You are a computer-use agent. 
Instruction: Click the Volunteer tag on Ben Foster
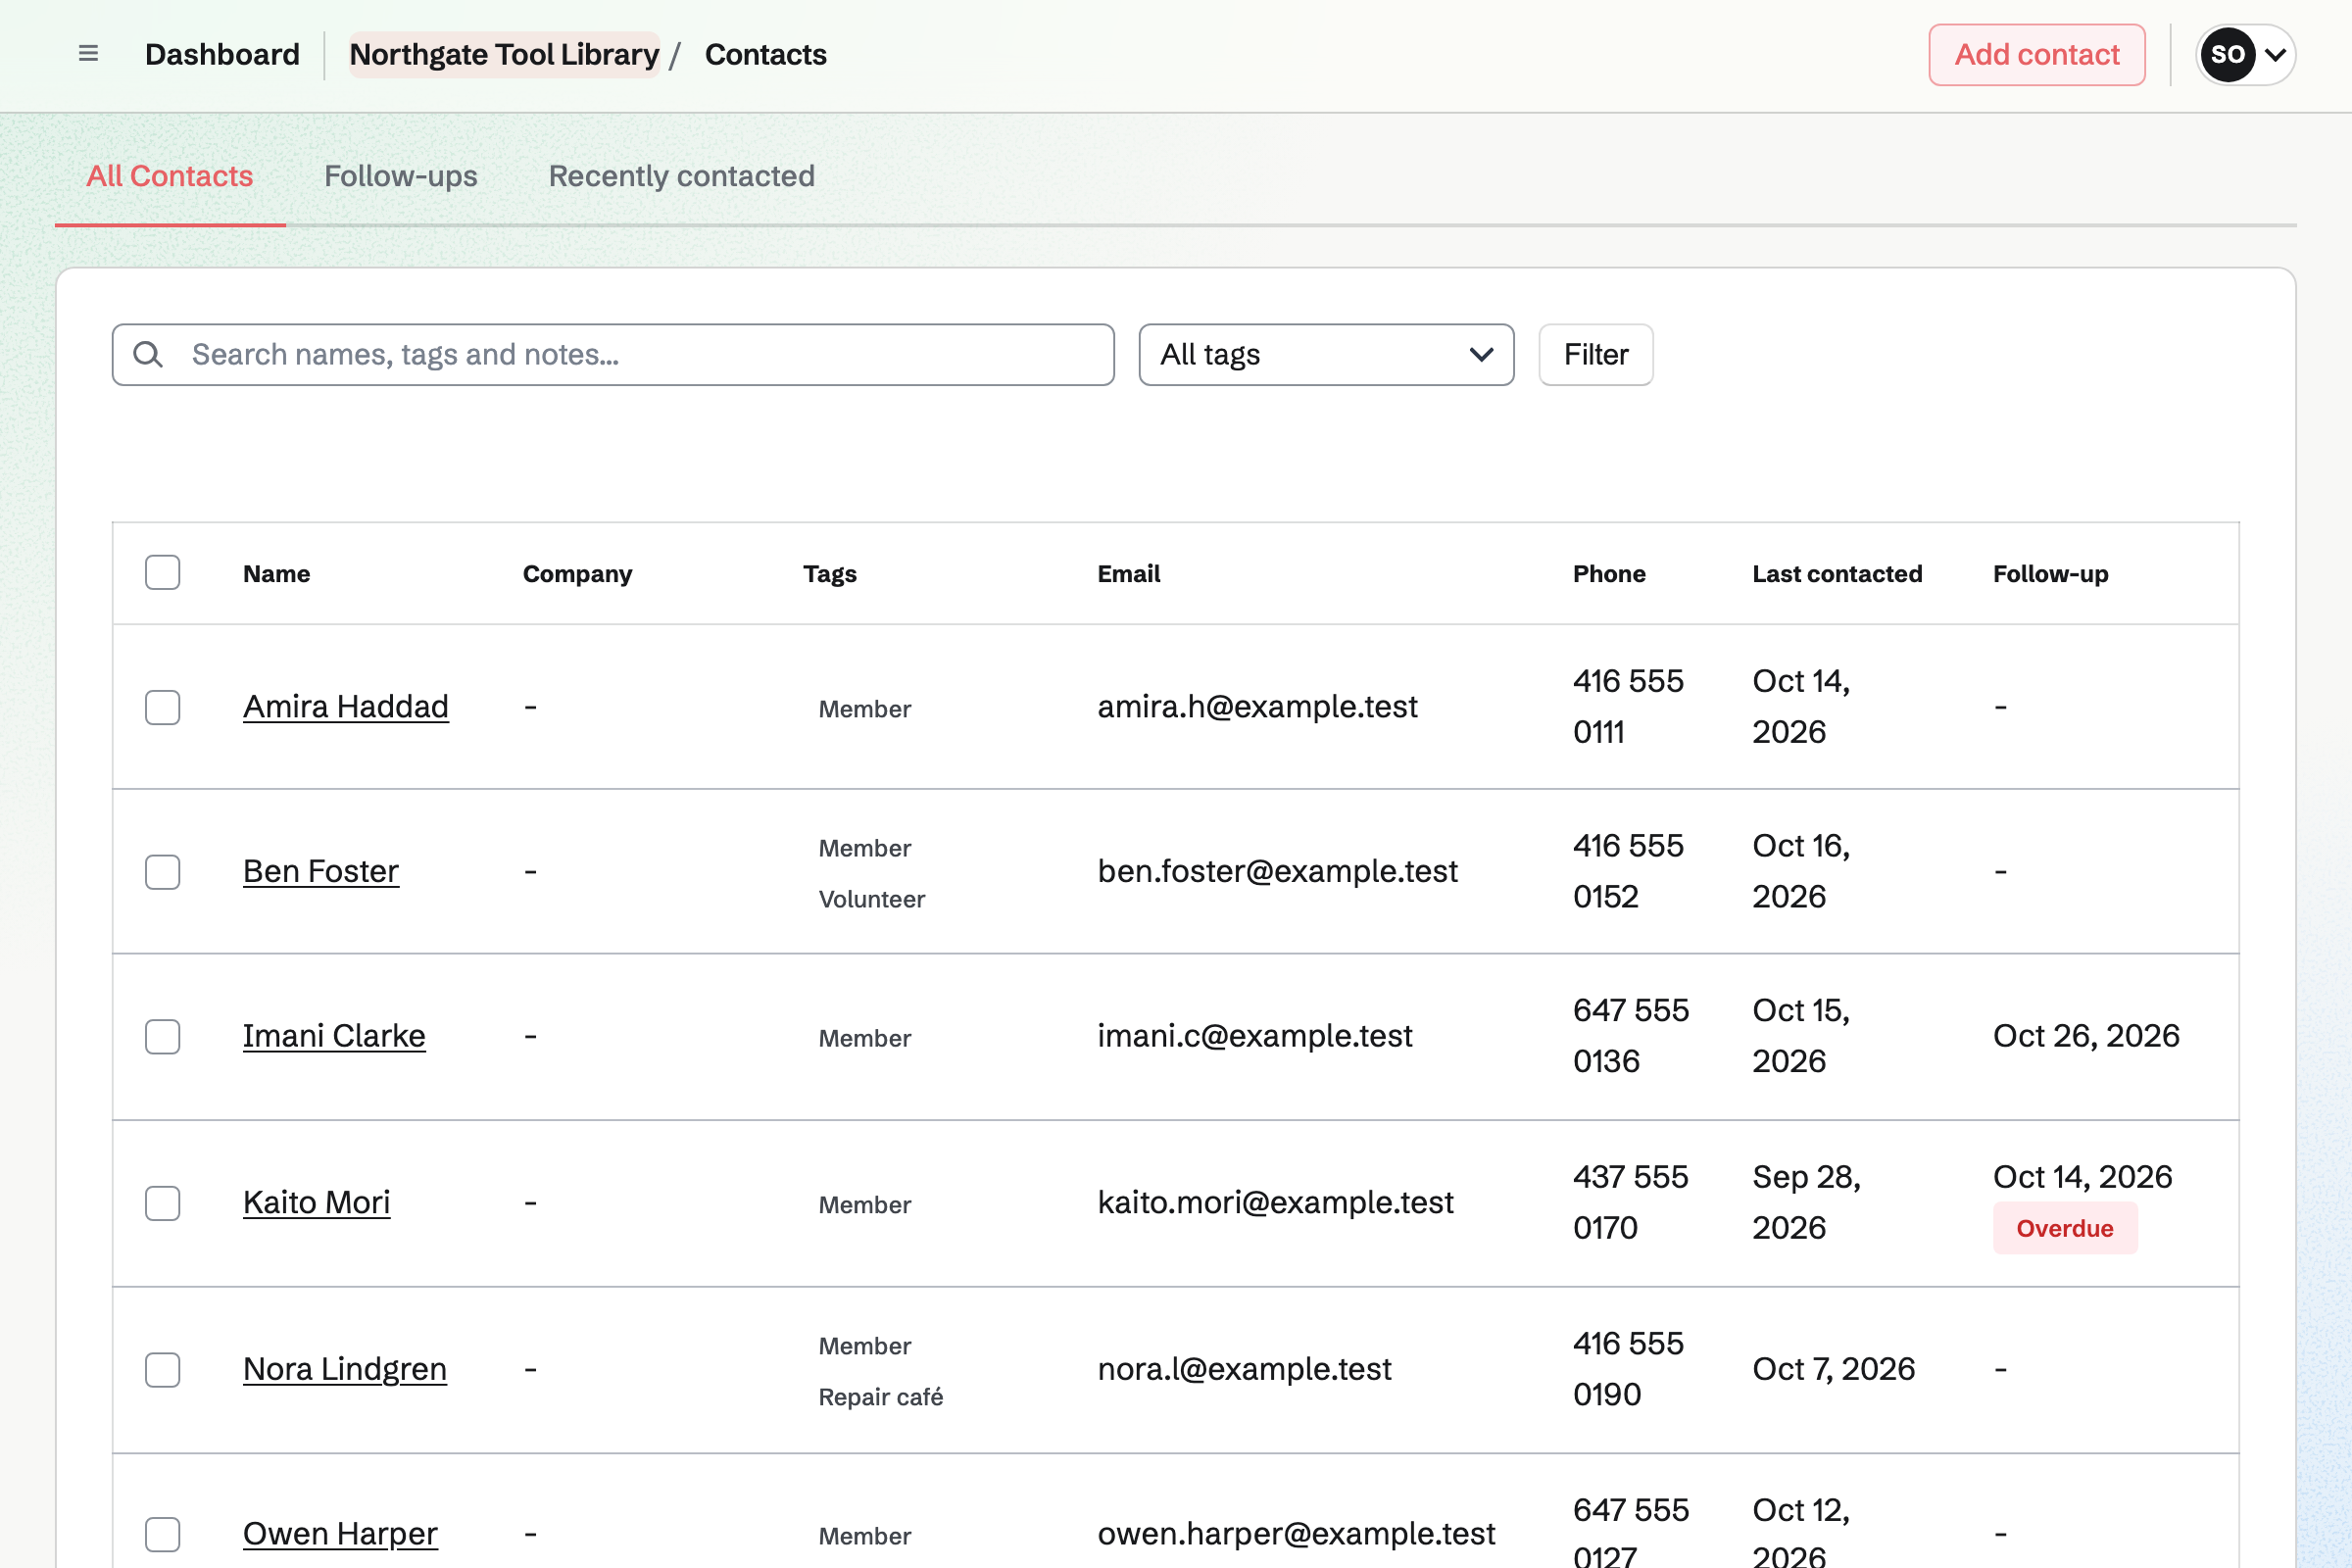point(872,899)
